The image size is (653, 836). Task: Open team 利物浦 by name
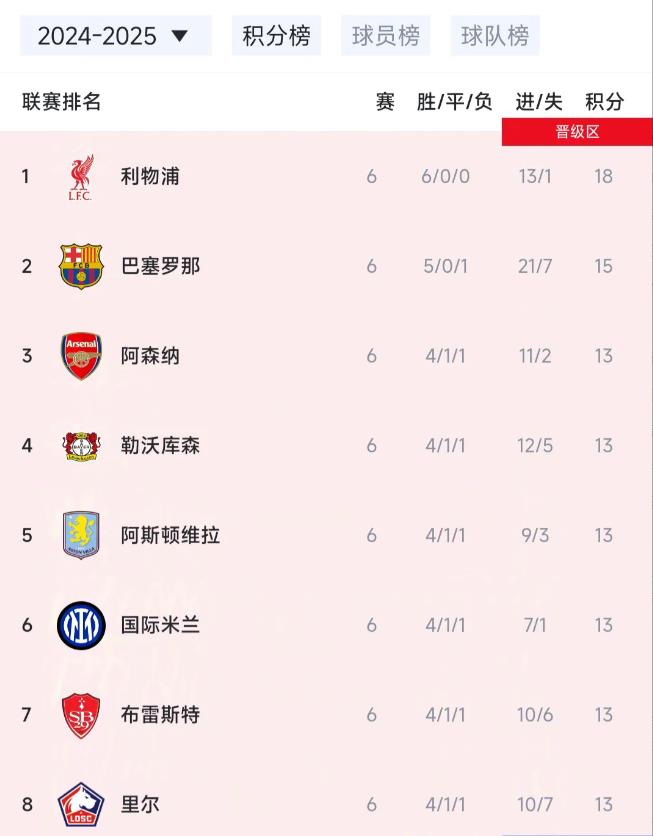150,176
